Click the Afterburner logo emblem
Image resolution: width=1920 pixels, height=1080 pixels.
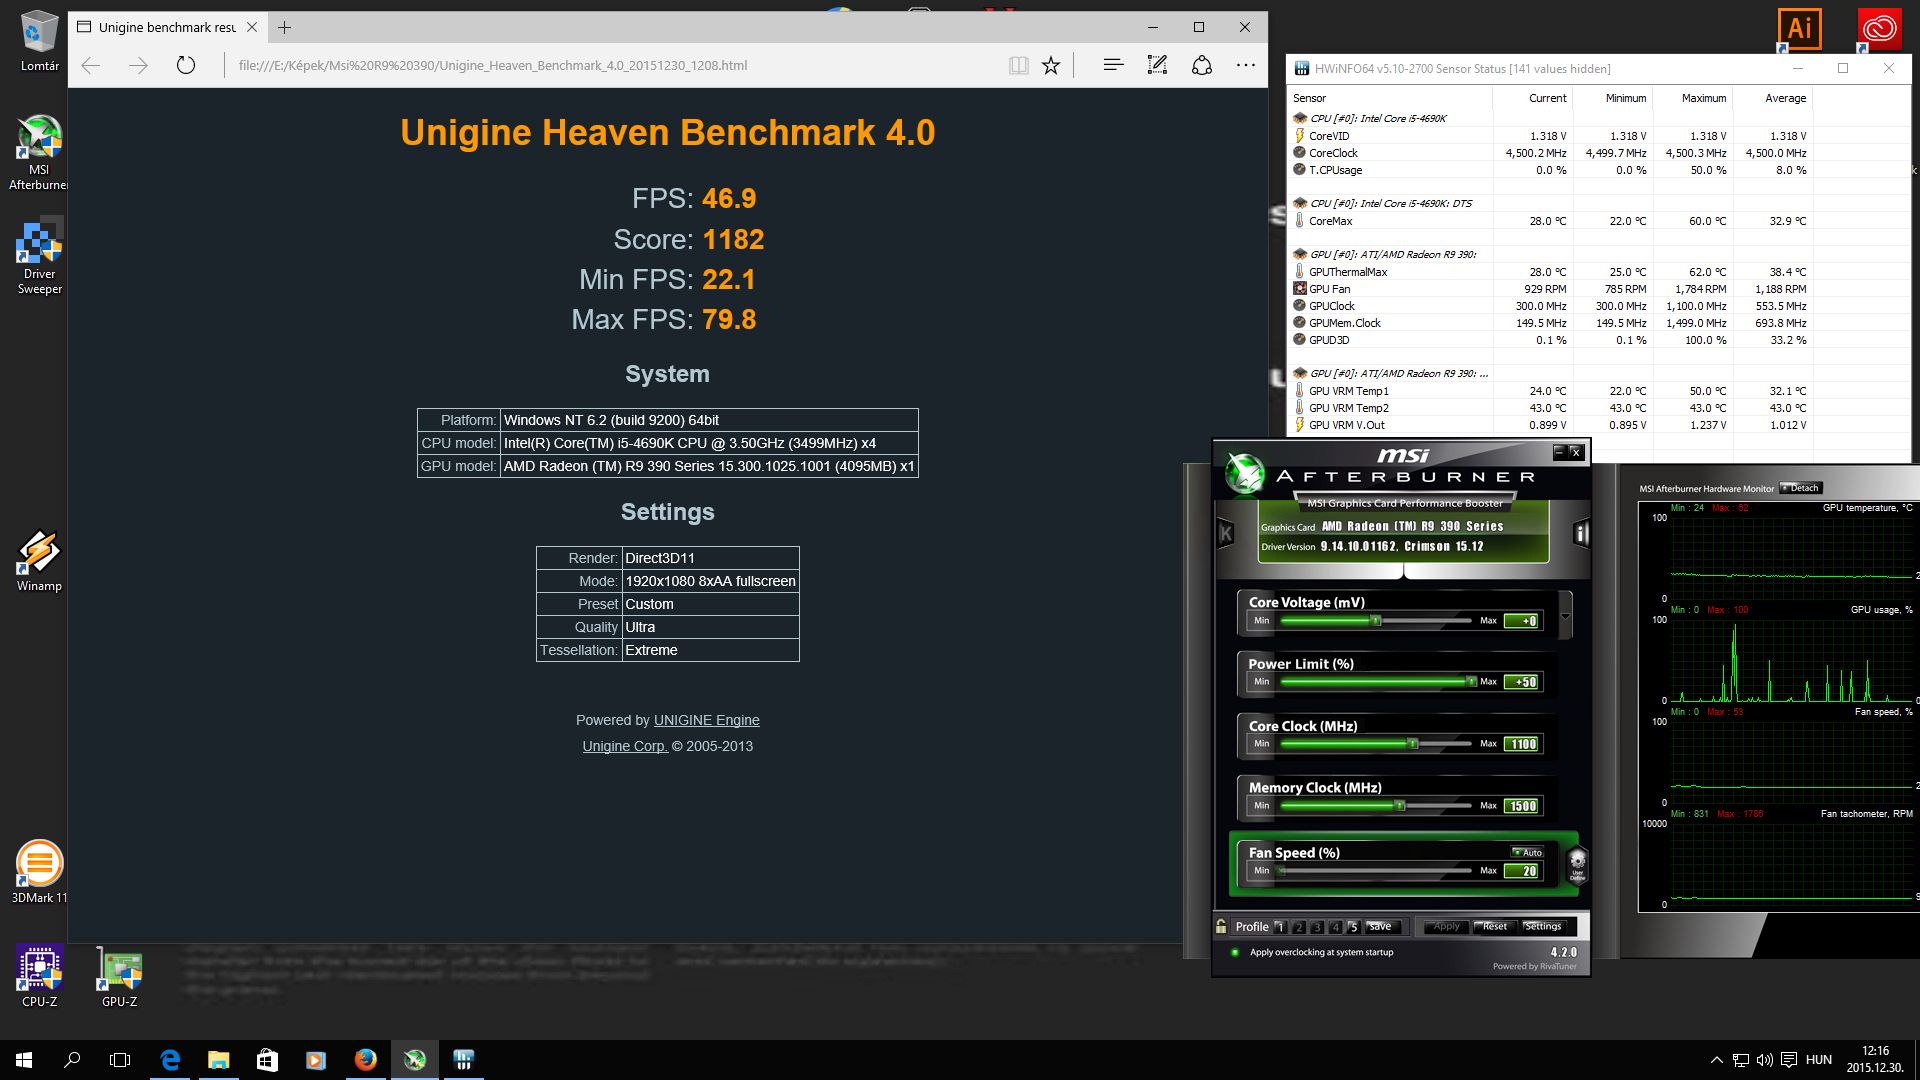point(1246,475)
